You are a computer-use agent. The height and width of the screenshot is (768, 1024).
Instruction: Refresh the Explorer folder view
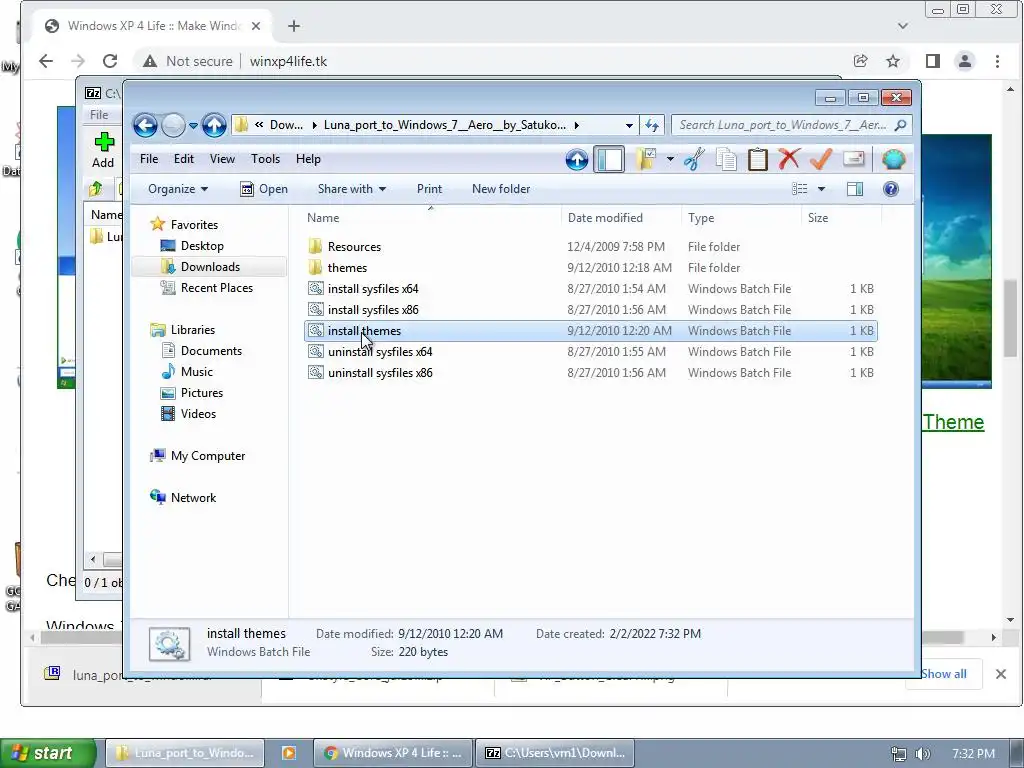(652, 125)
